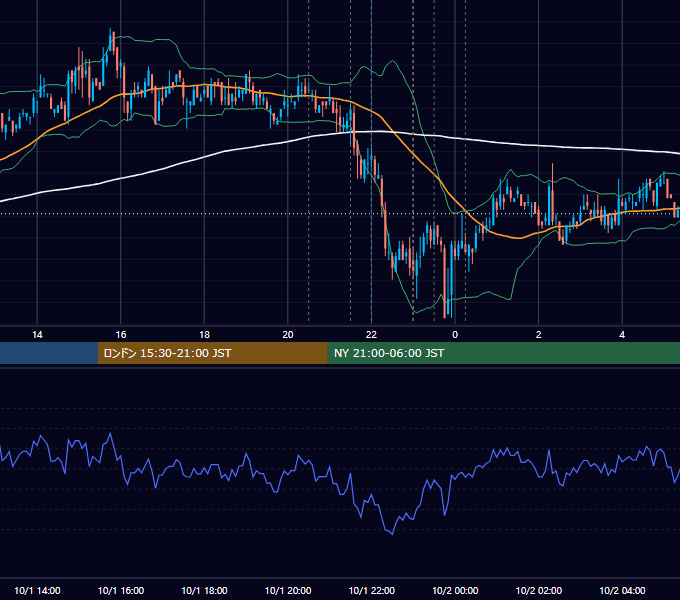Click the 18 hour label on price chart axis
680x600 pixels.
(x=204, y=335)
